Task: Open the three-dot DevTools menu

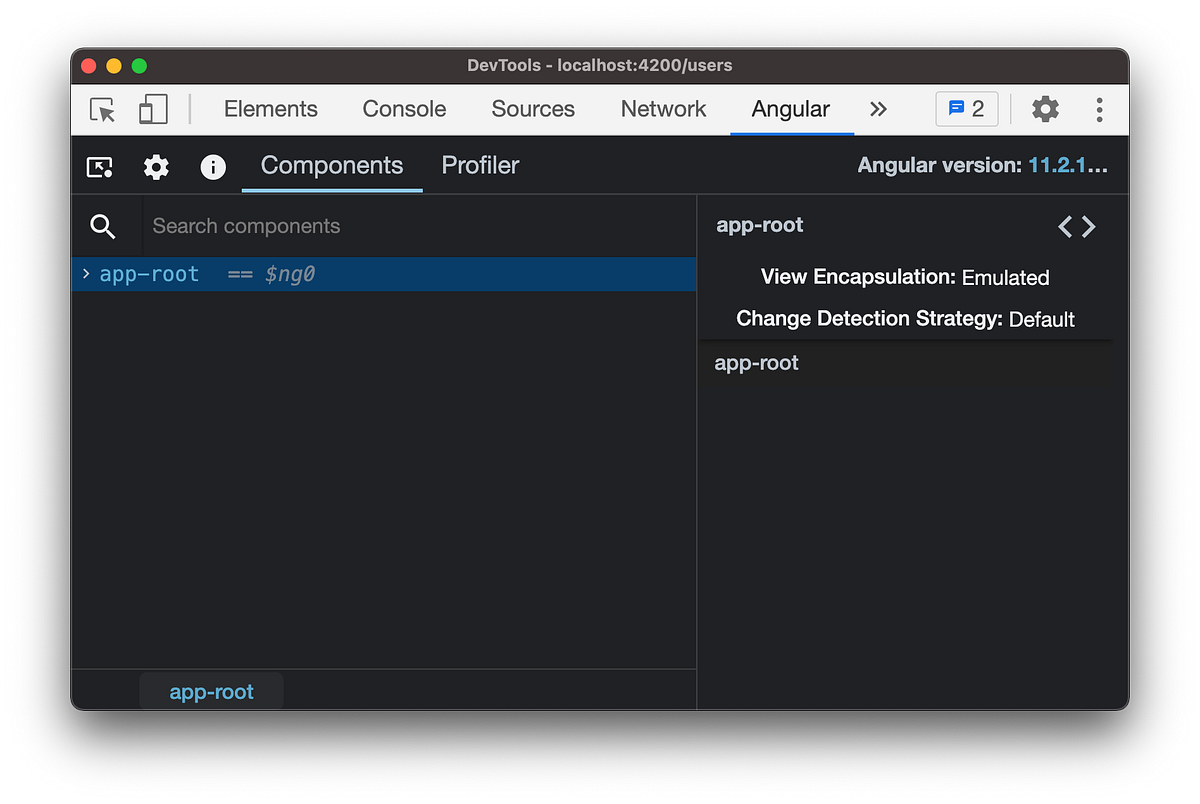Action: coord(1099,110)
